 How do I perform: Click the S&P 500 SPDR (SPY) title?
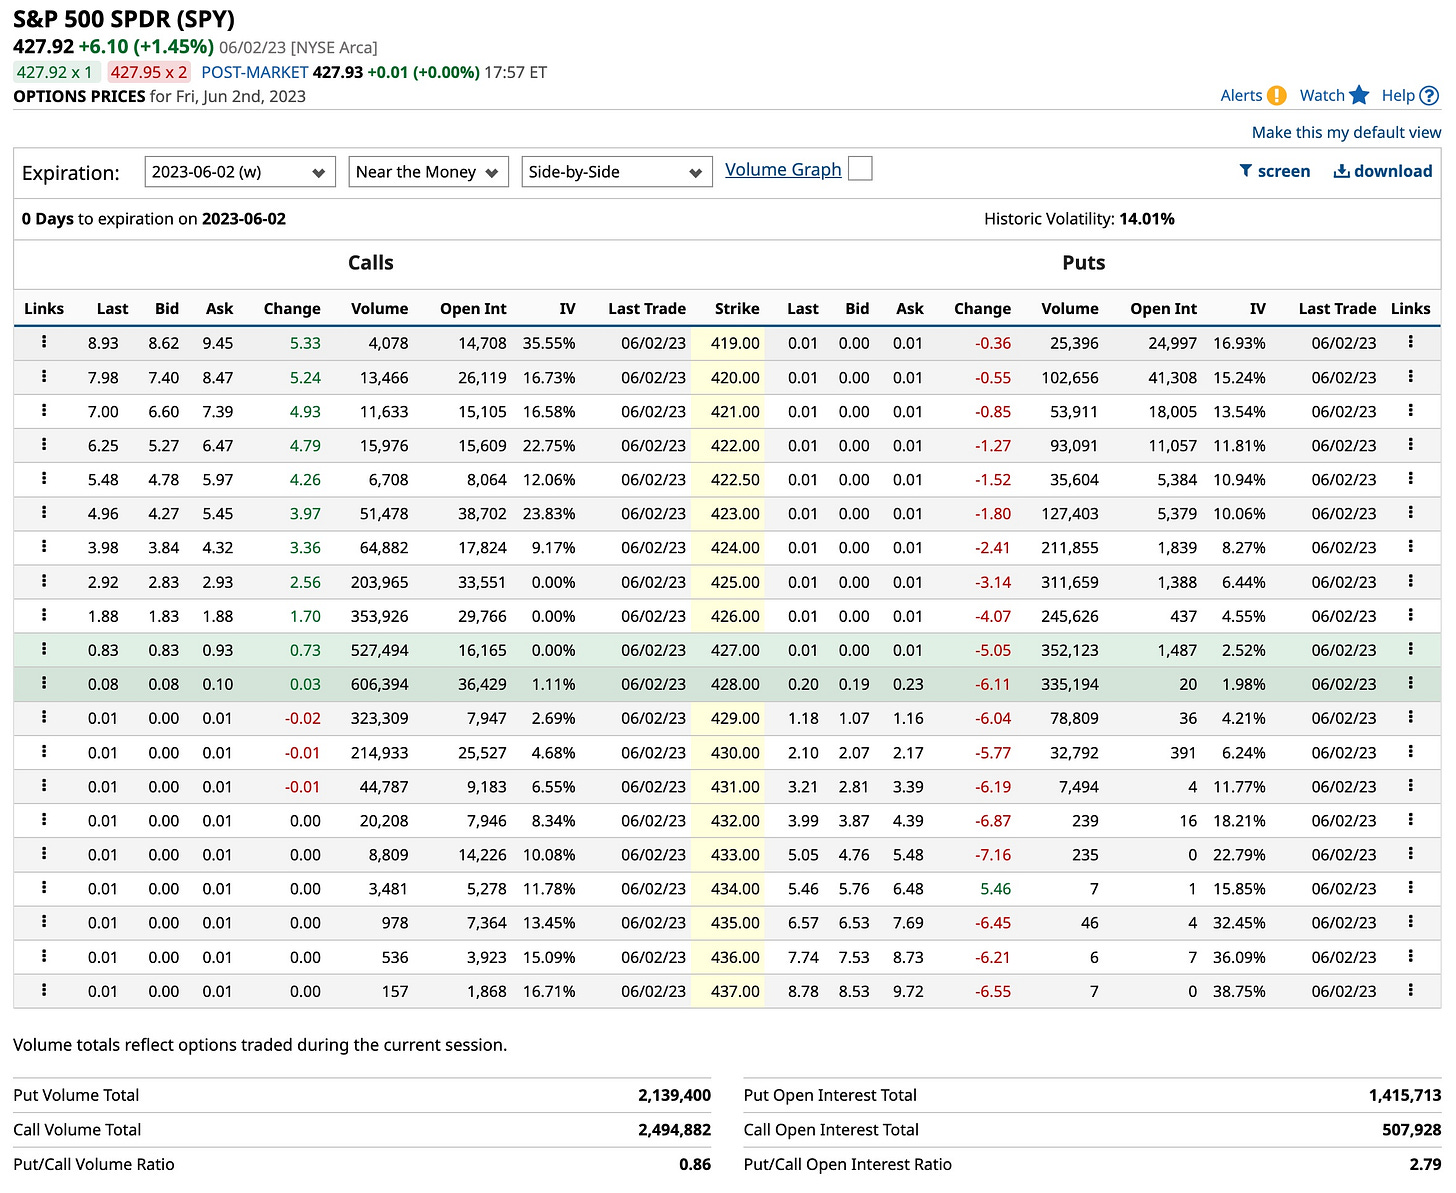pos(124,18)
